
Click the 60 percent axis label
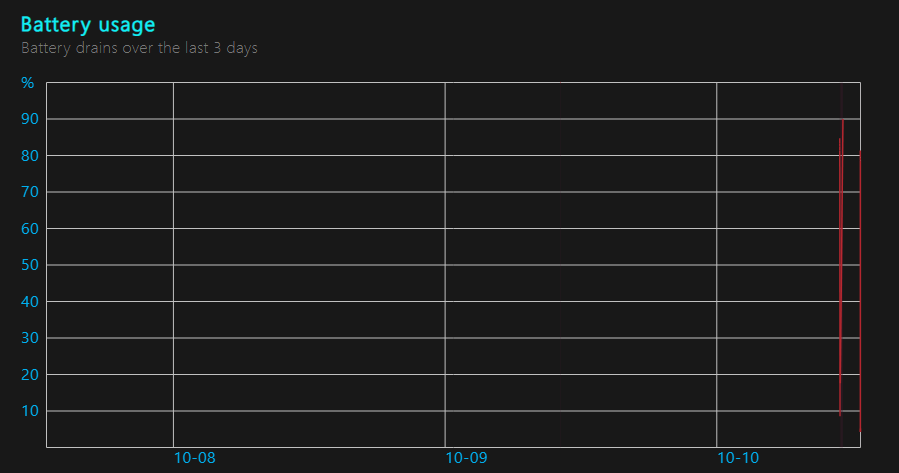(30, 228)
